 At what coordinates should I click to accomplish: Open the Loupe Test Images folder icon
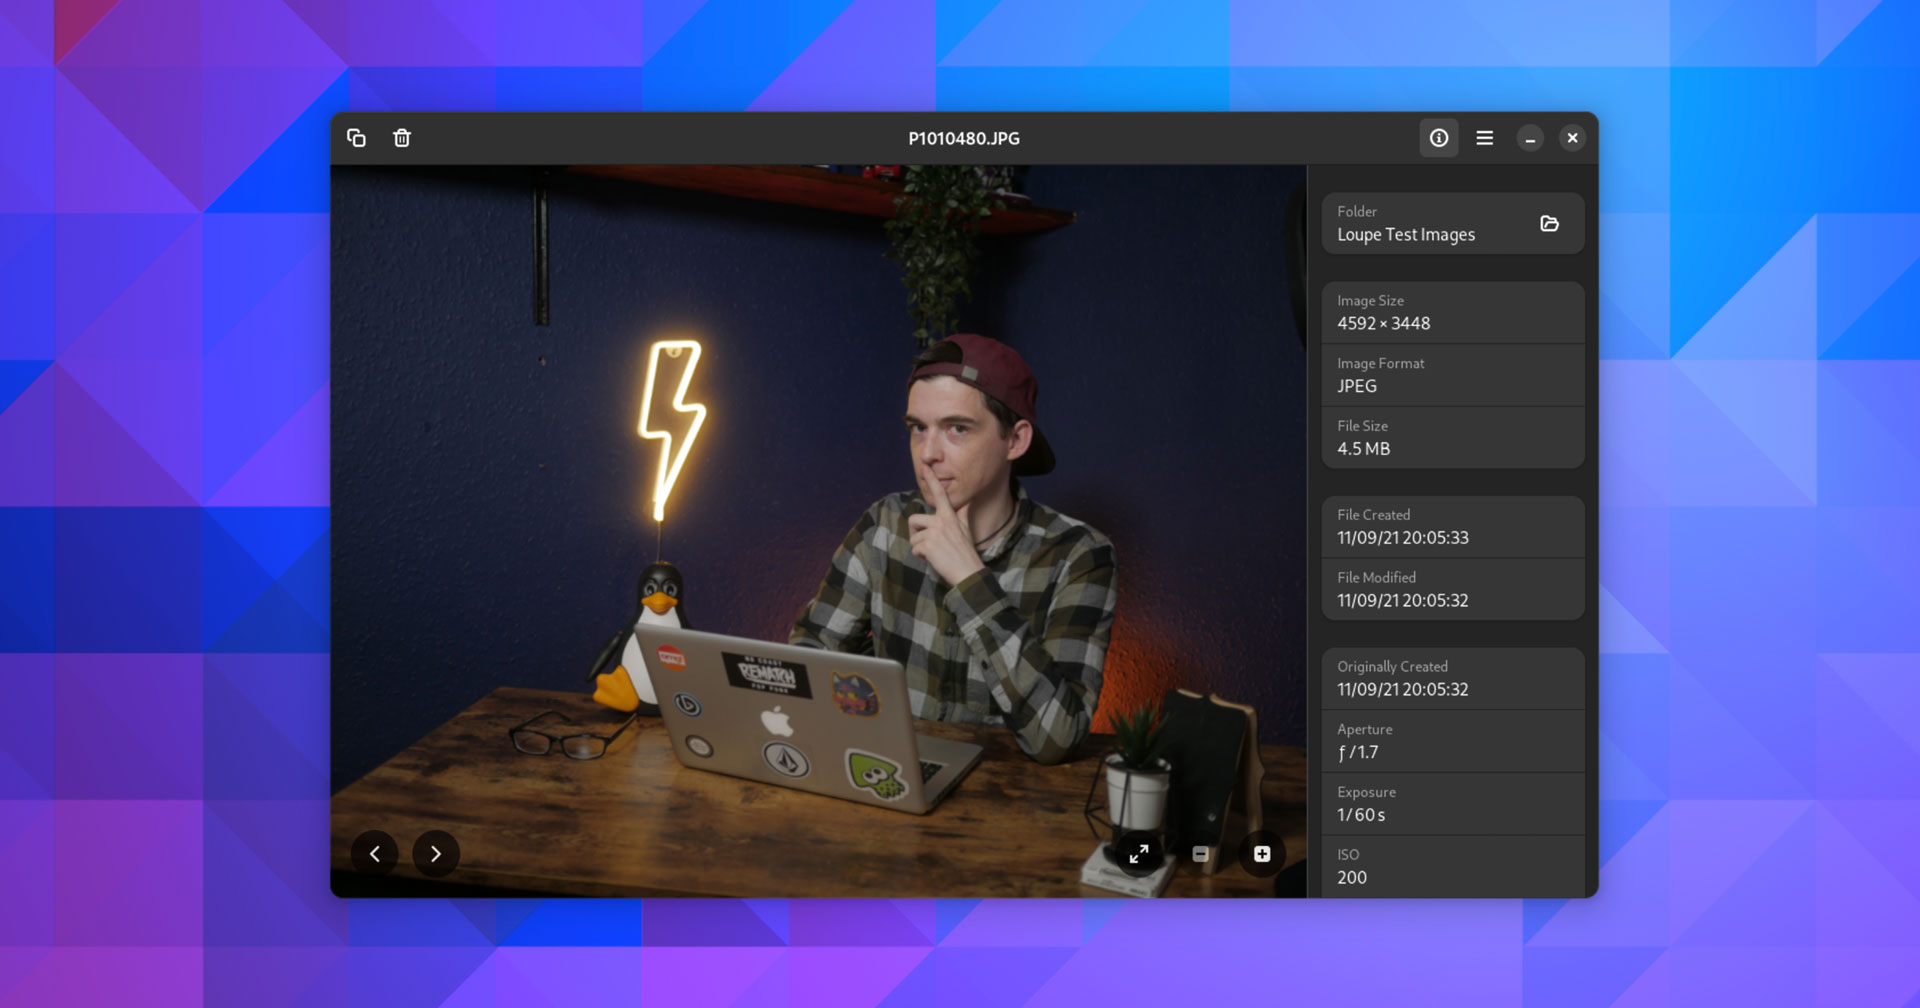[x=1549, y=223]
